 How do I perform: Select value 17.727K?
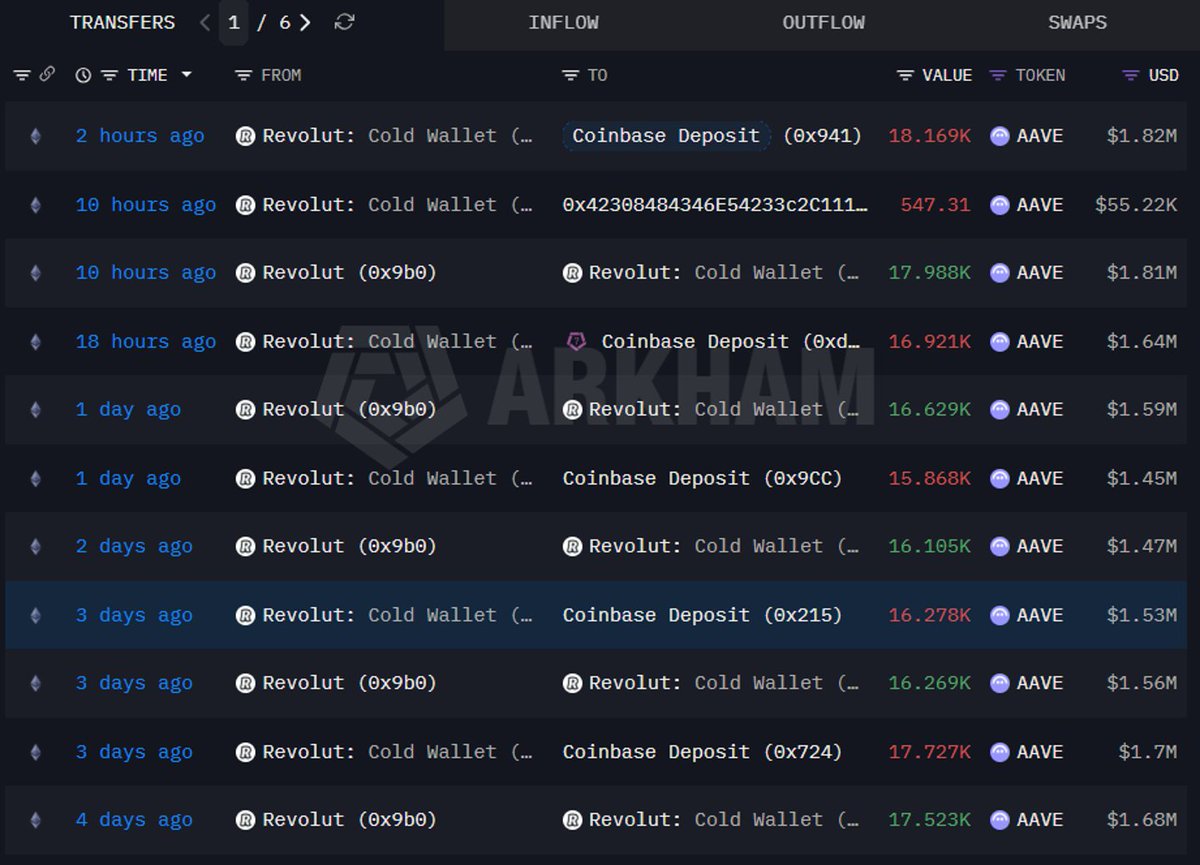[x=929, y=752]
